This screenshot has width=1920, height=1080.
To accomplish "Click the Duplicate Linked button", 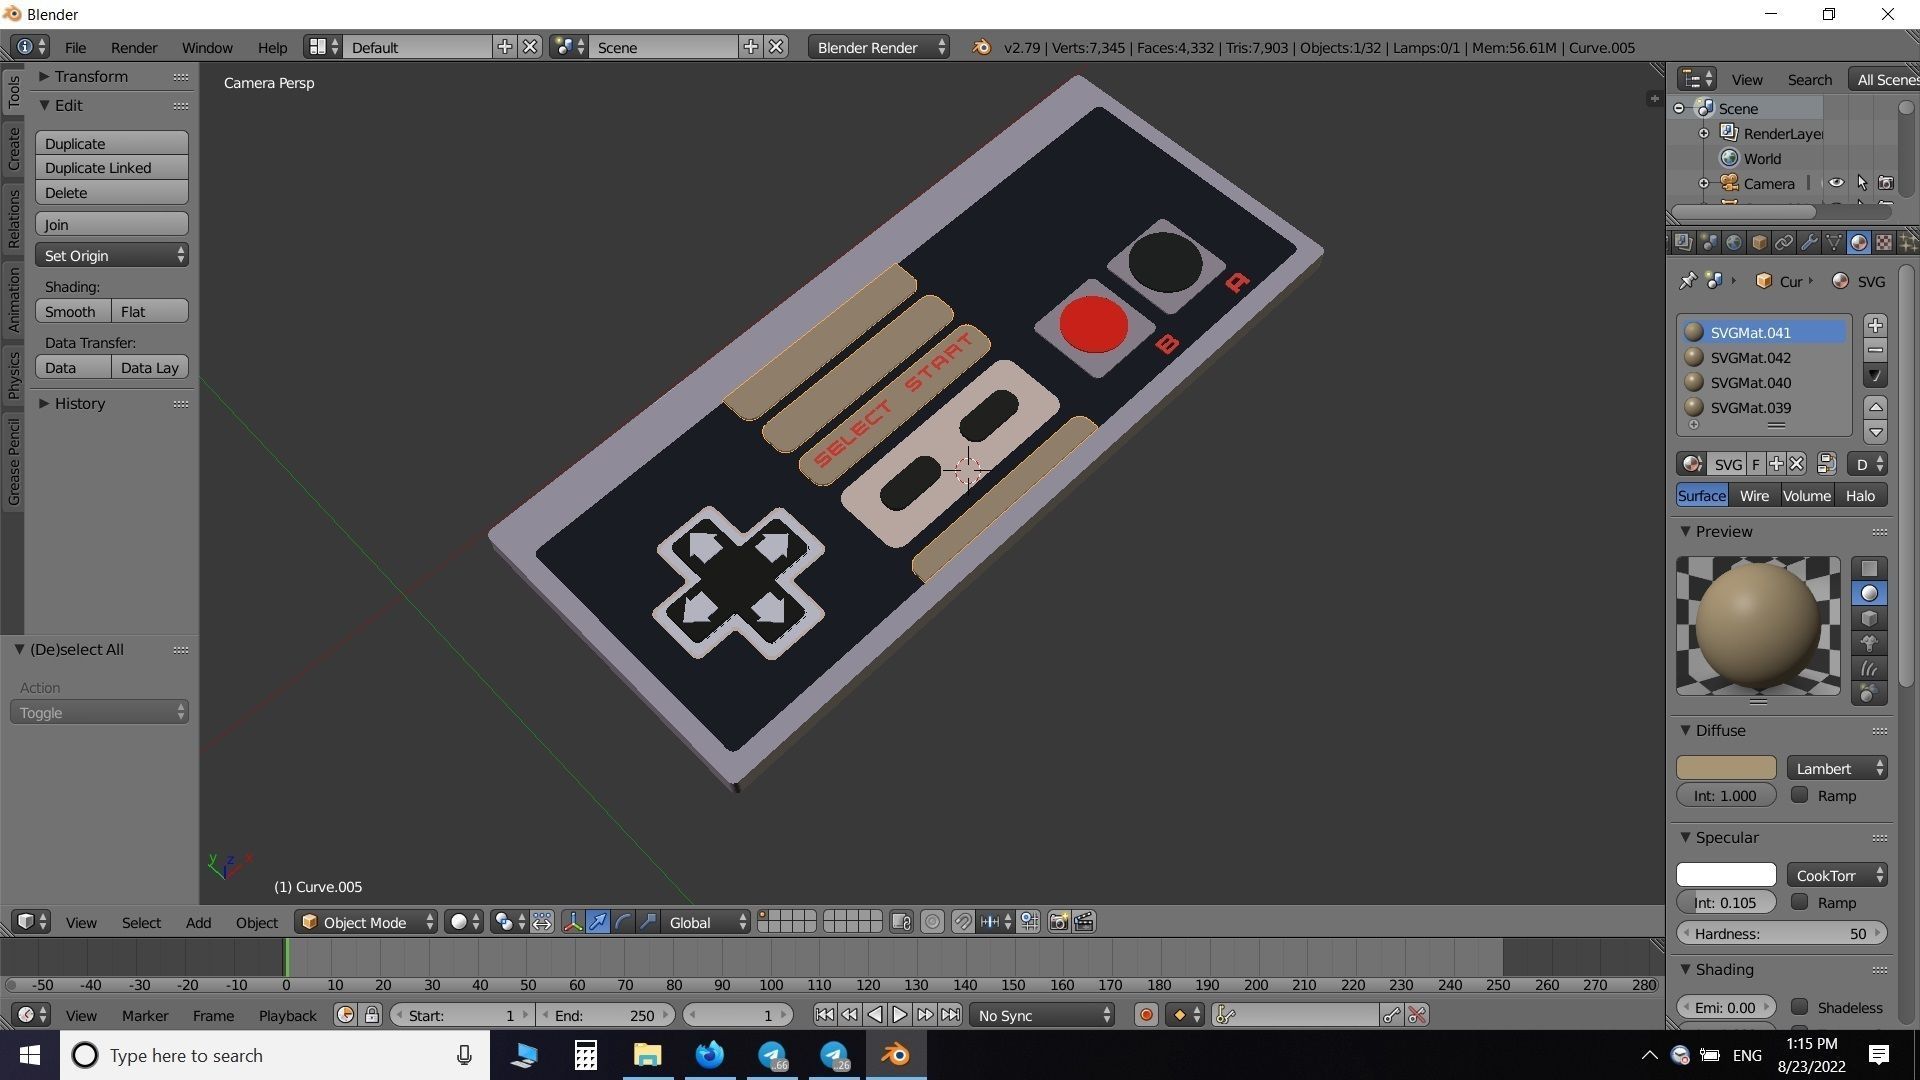I will pyautogui.click(x=112, y=167).
